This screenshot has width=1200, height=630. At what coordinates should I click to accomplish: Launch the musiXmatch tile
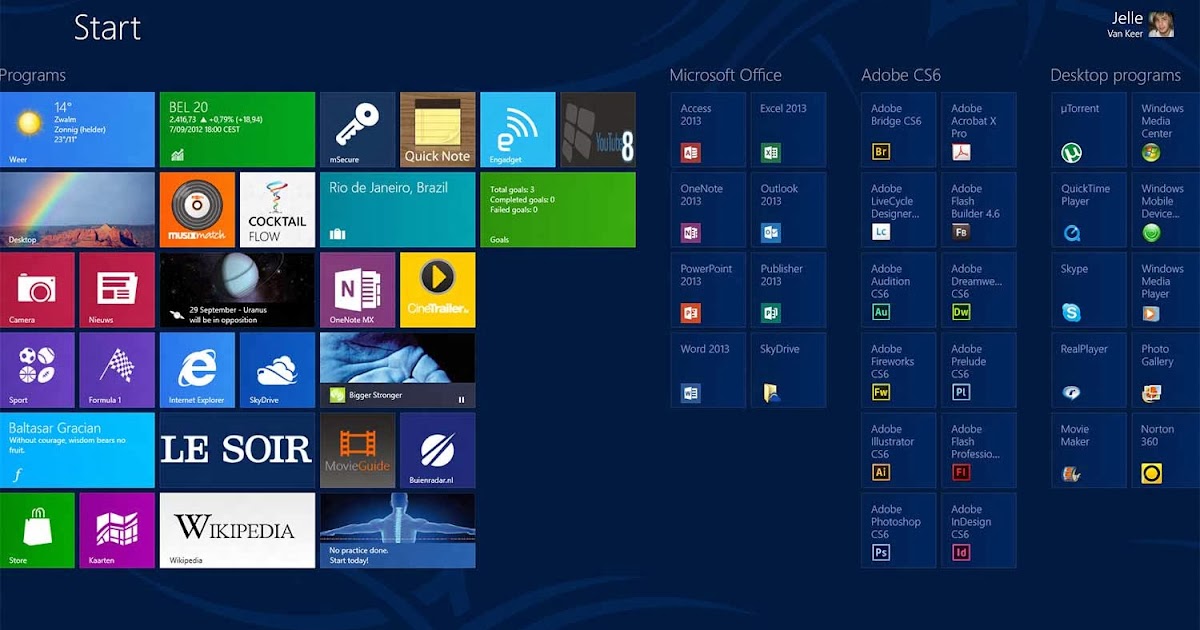197,210
